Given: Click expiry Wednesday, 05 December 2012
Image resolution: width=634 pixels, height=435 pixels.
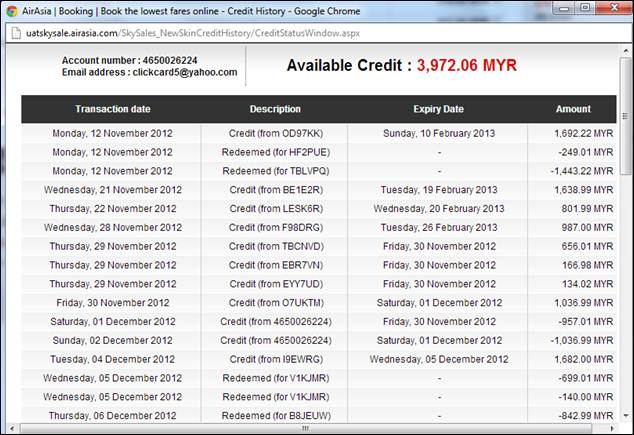Looking at the screenshot, I should pyautogui.click(x=439, y=359).
